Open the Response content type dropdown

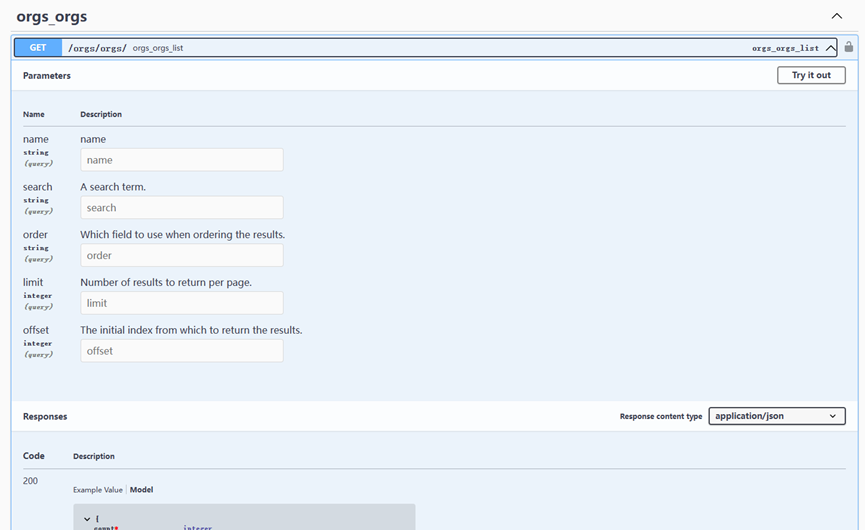pos(776,416)
